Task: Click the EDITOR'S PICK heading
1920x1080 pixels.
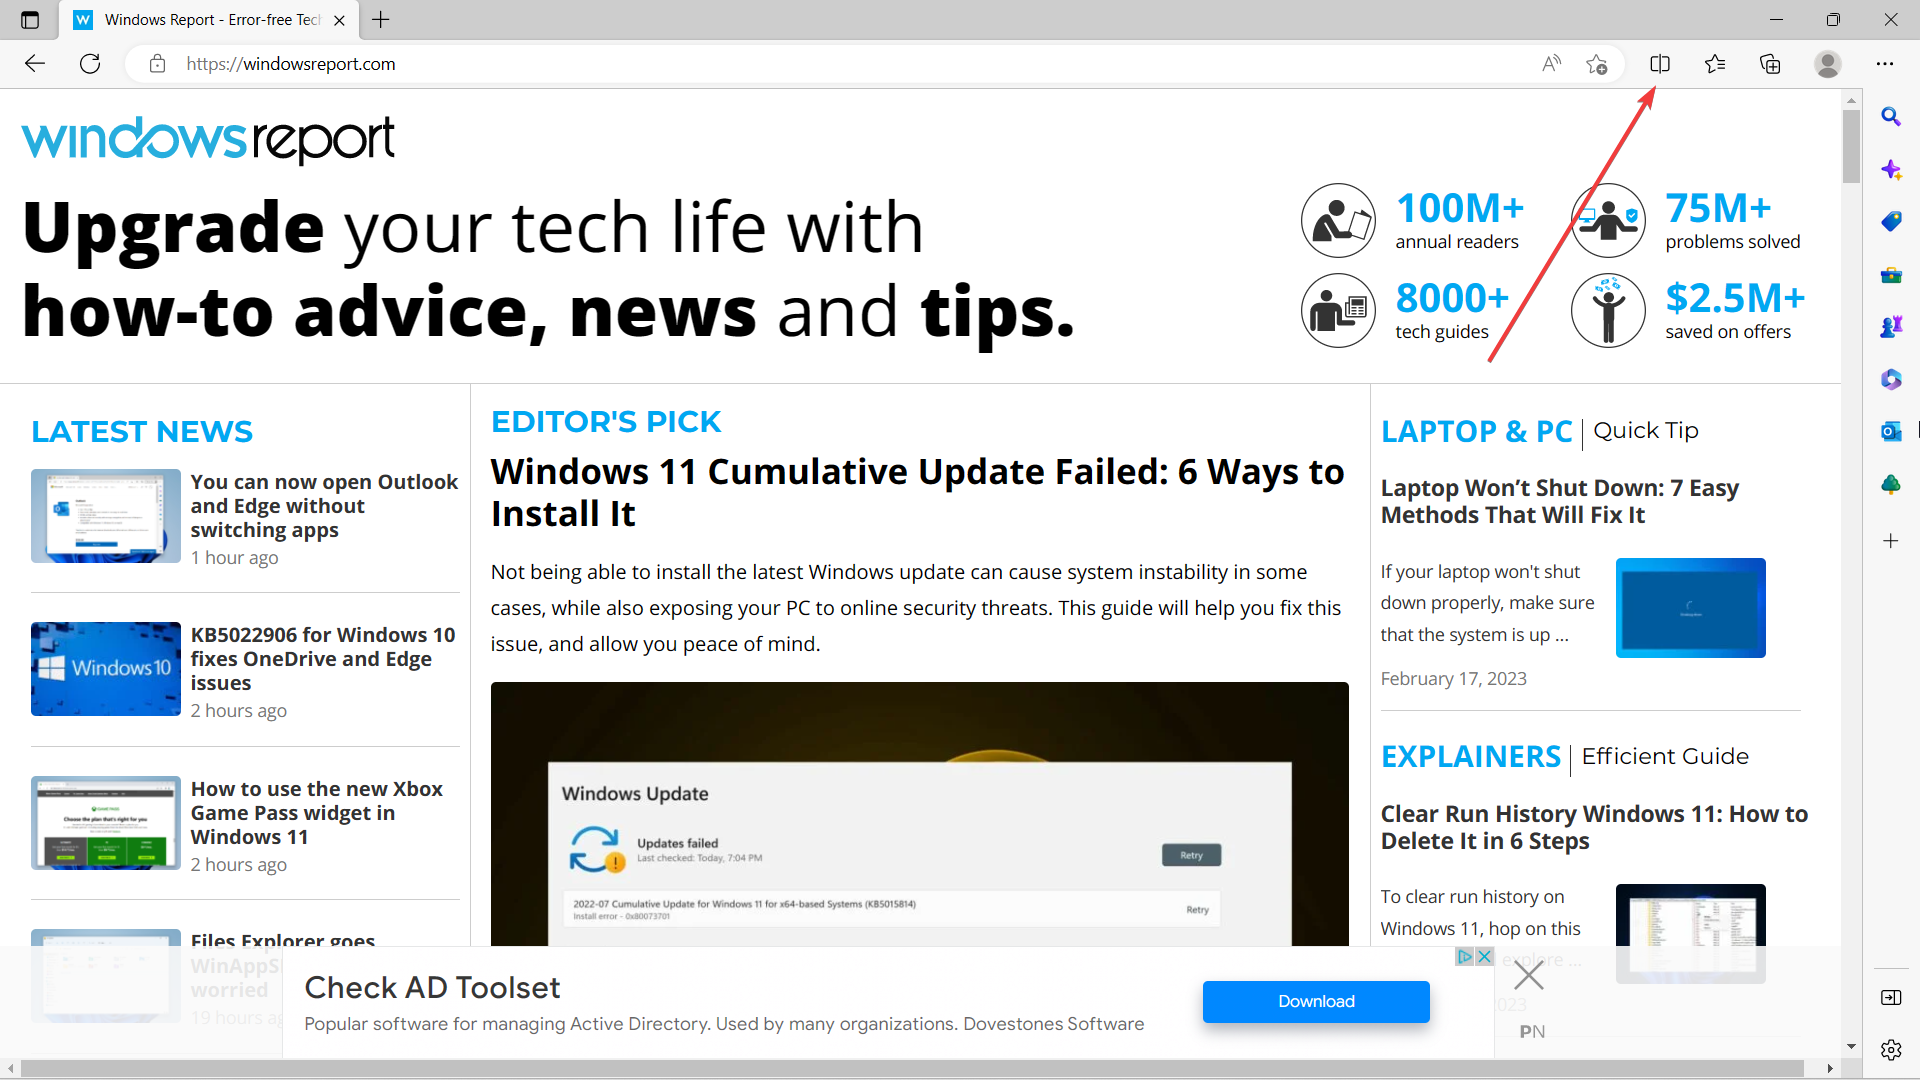Action: [606, 422]
